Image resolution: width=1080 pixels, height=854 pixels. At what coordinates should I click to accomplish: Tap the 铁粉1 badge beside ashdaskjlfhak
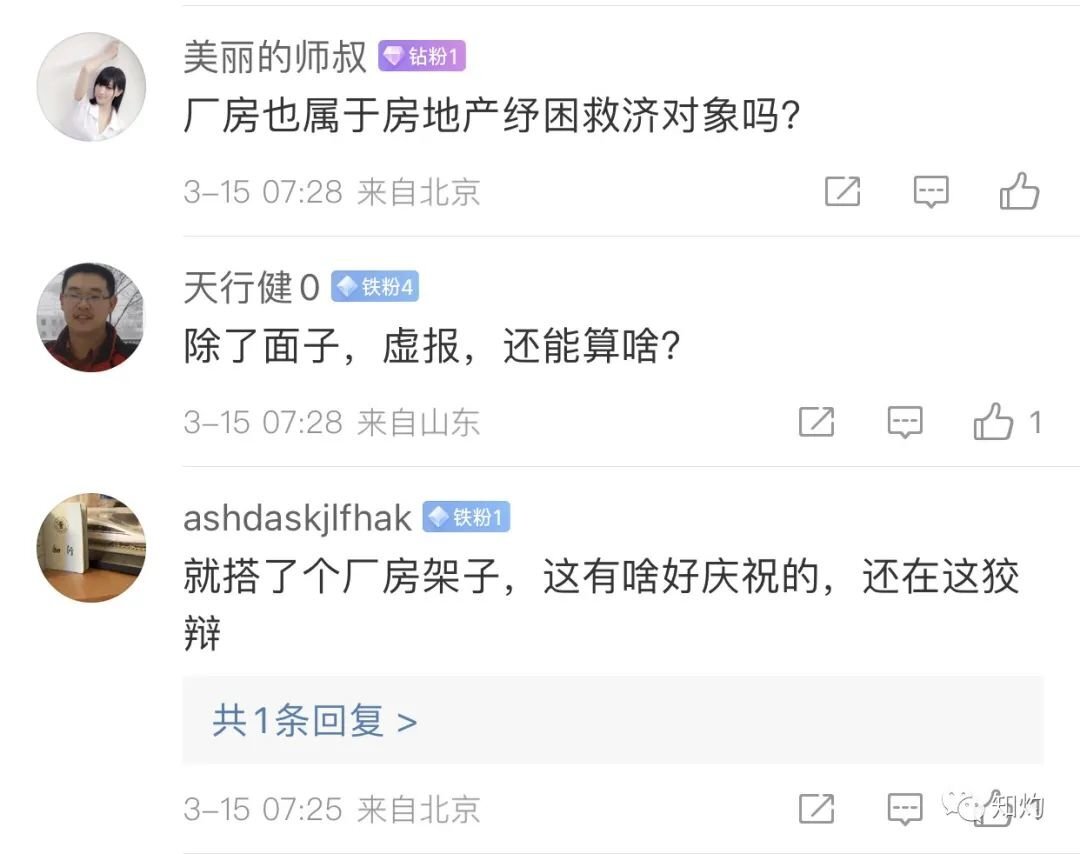[466, 518]
